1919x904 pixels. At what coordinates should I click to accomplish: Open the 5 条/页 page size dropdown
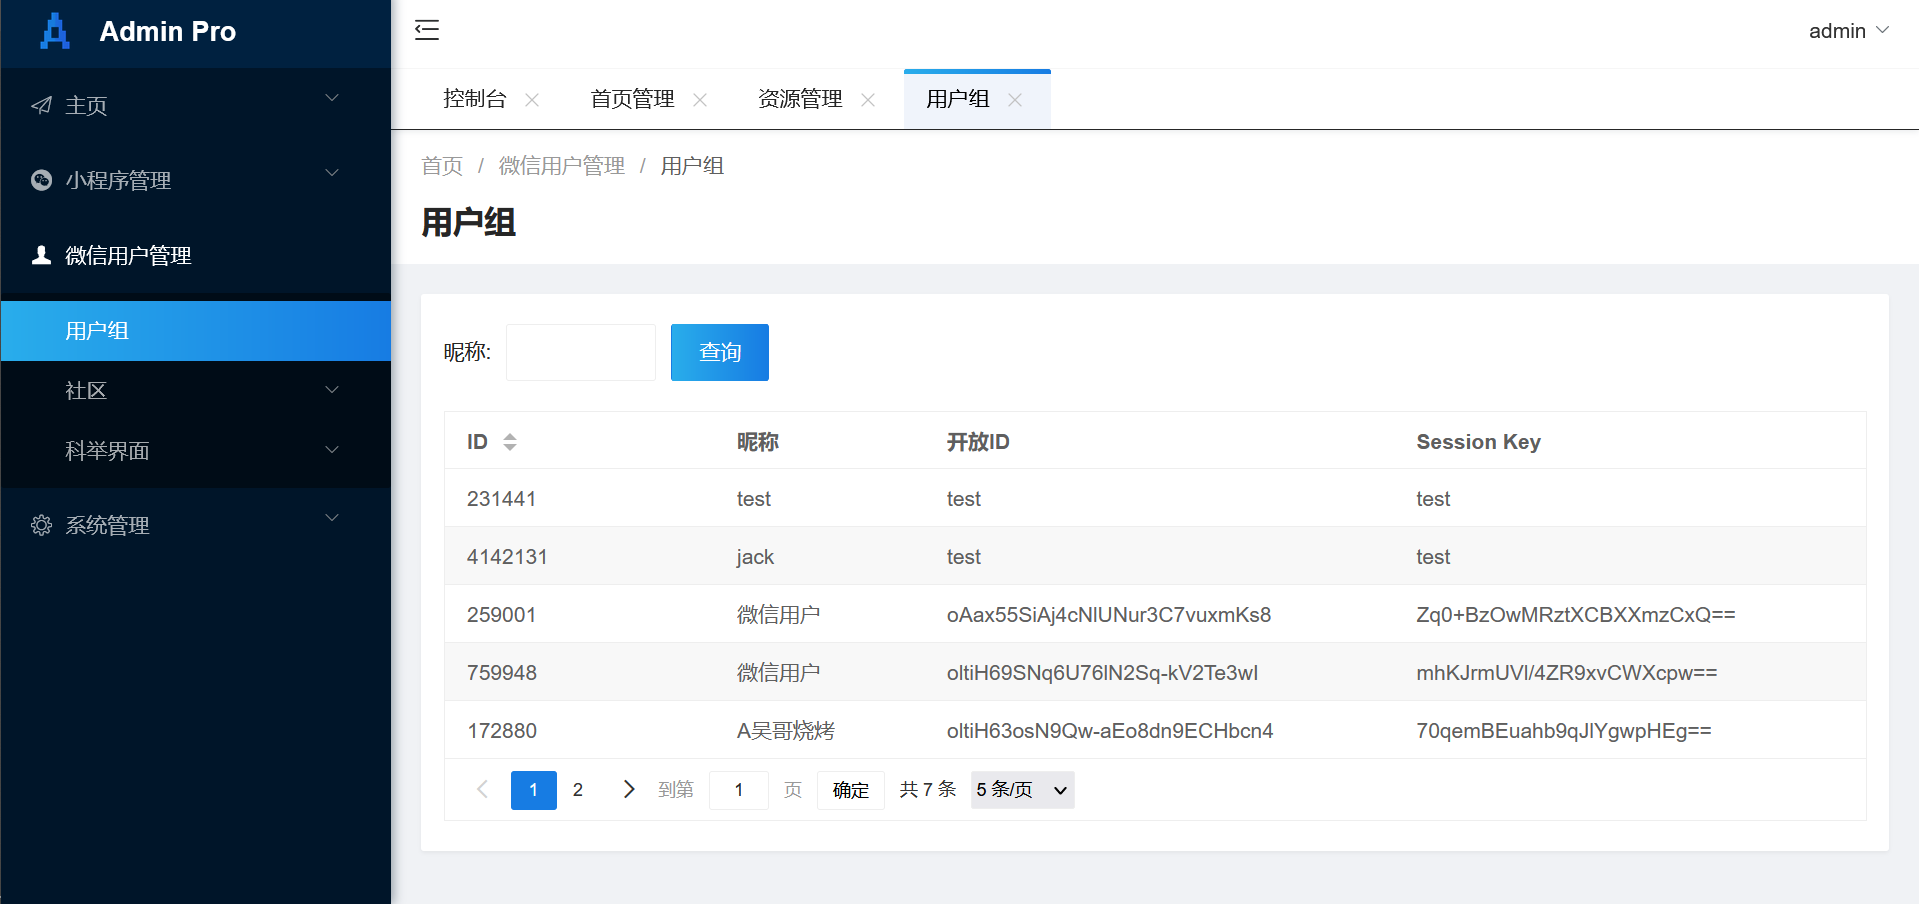pyautogui.click(x=1022, y=790)
